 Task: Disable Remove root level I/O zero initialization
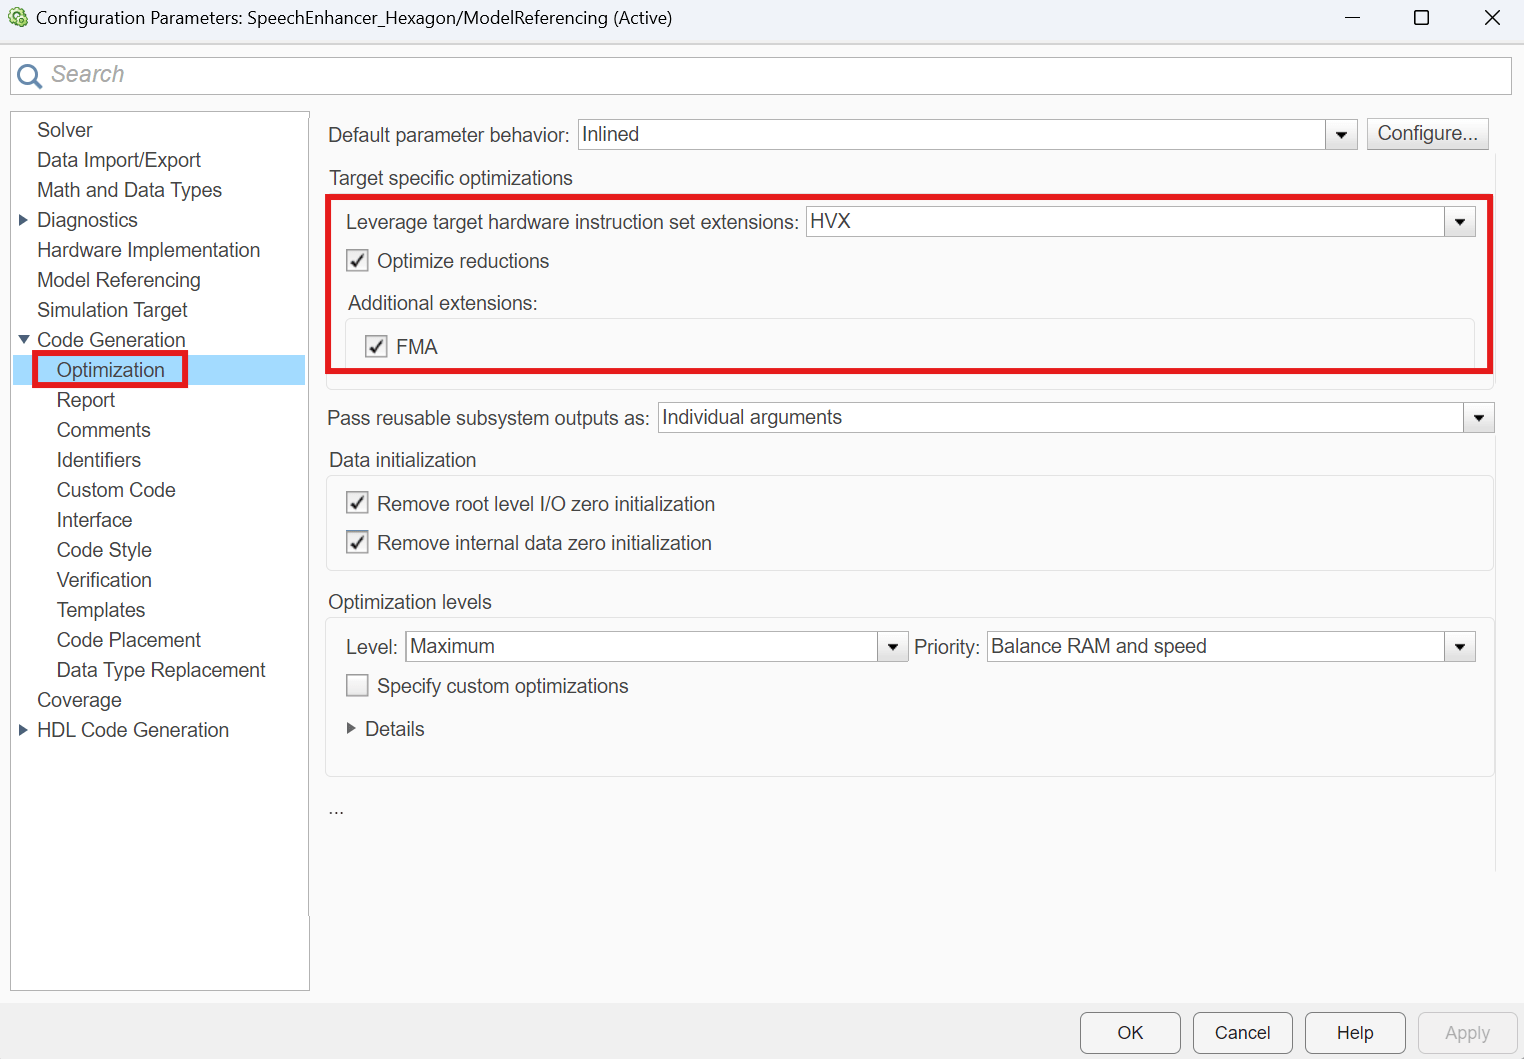[357, 503]
